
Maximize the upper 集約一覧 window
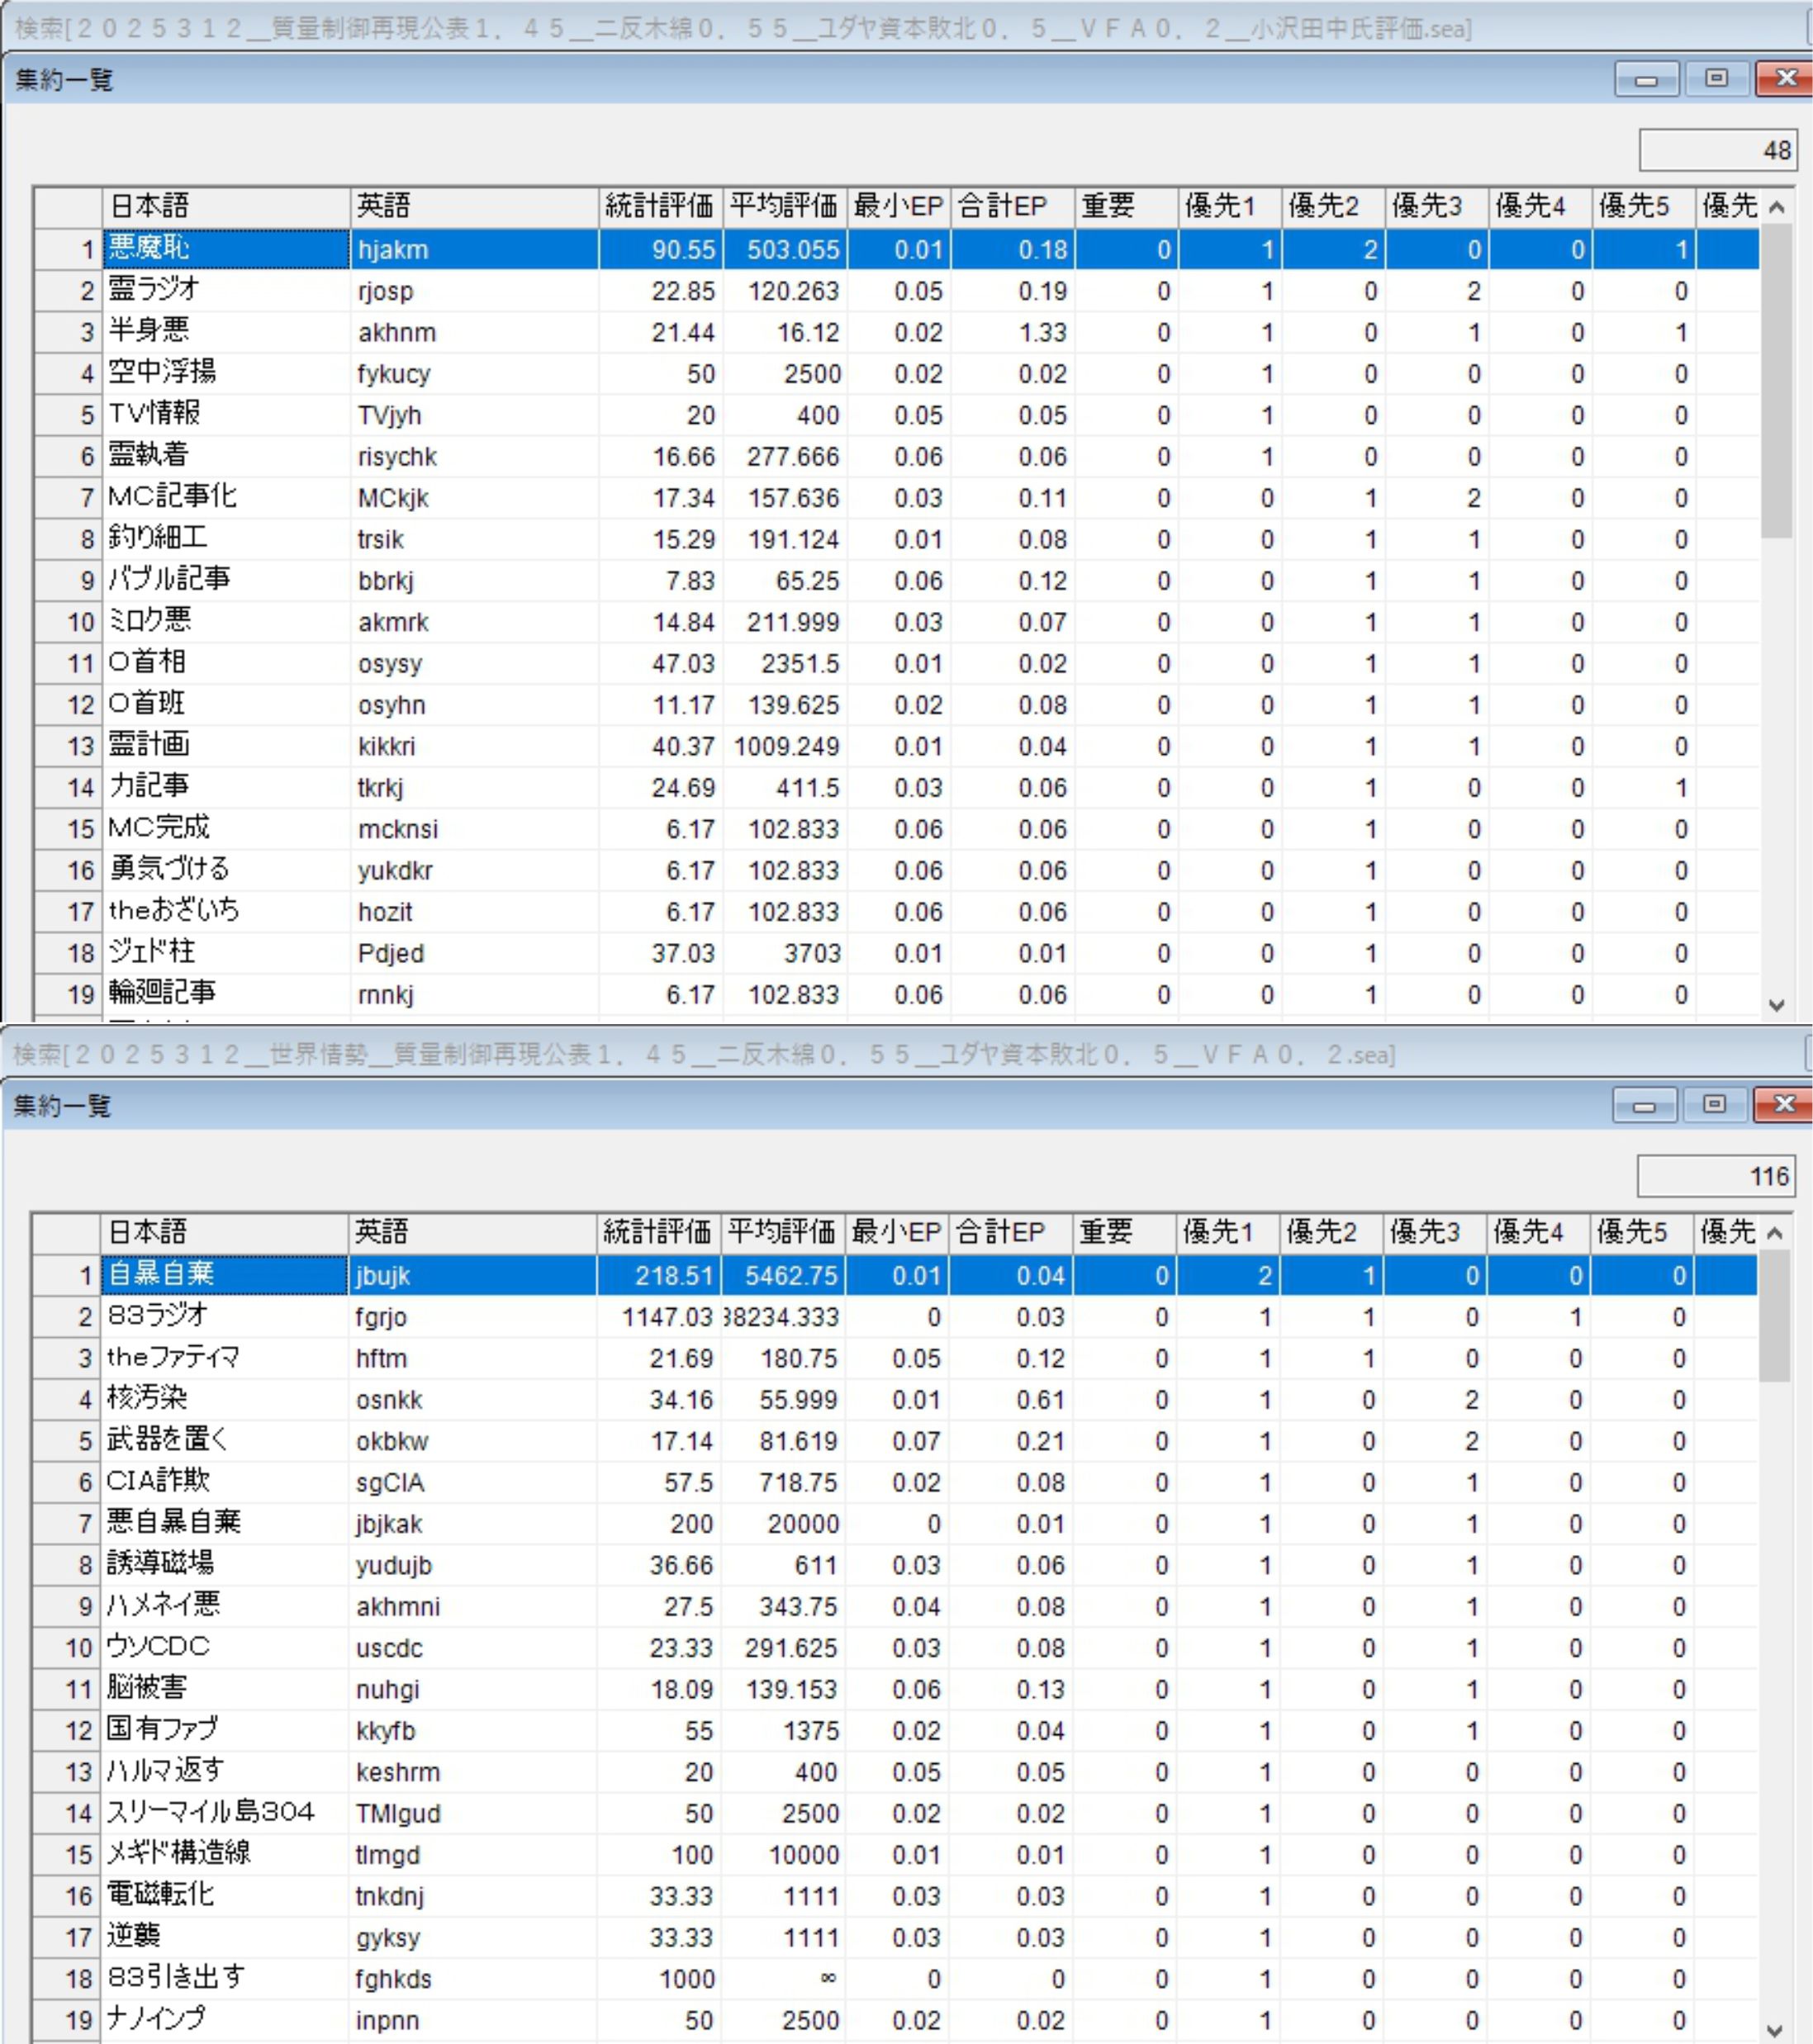click(x=1717, y=78)
